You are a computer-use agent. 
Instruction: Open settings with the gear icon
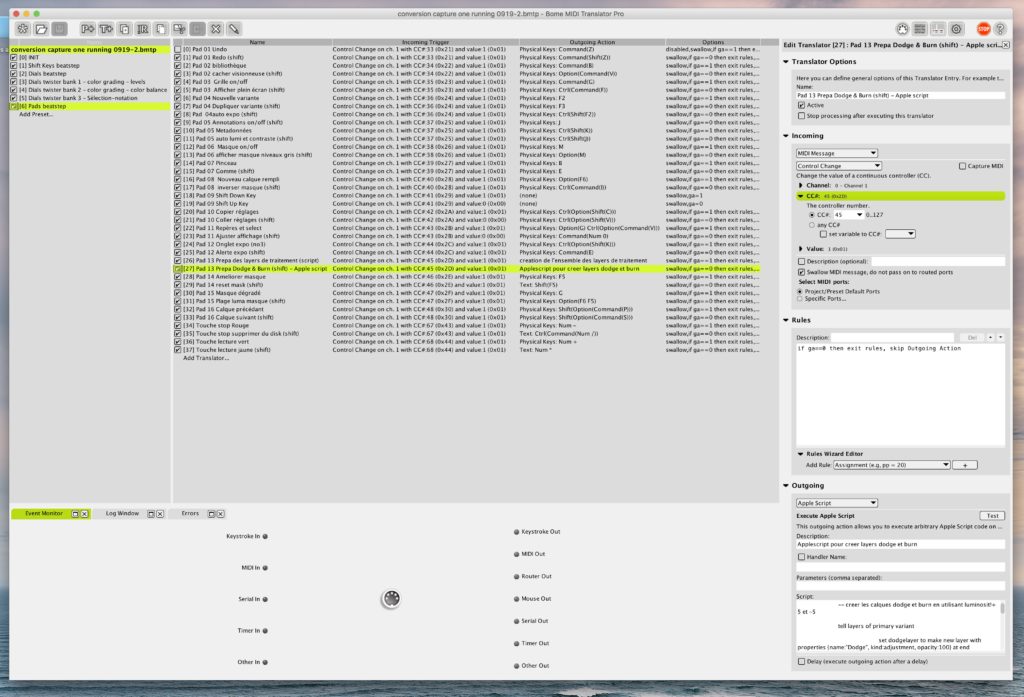957,29
